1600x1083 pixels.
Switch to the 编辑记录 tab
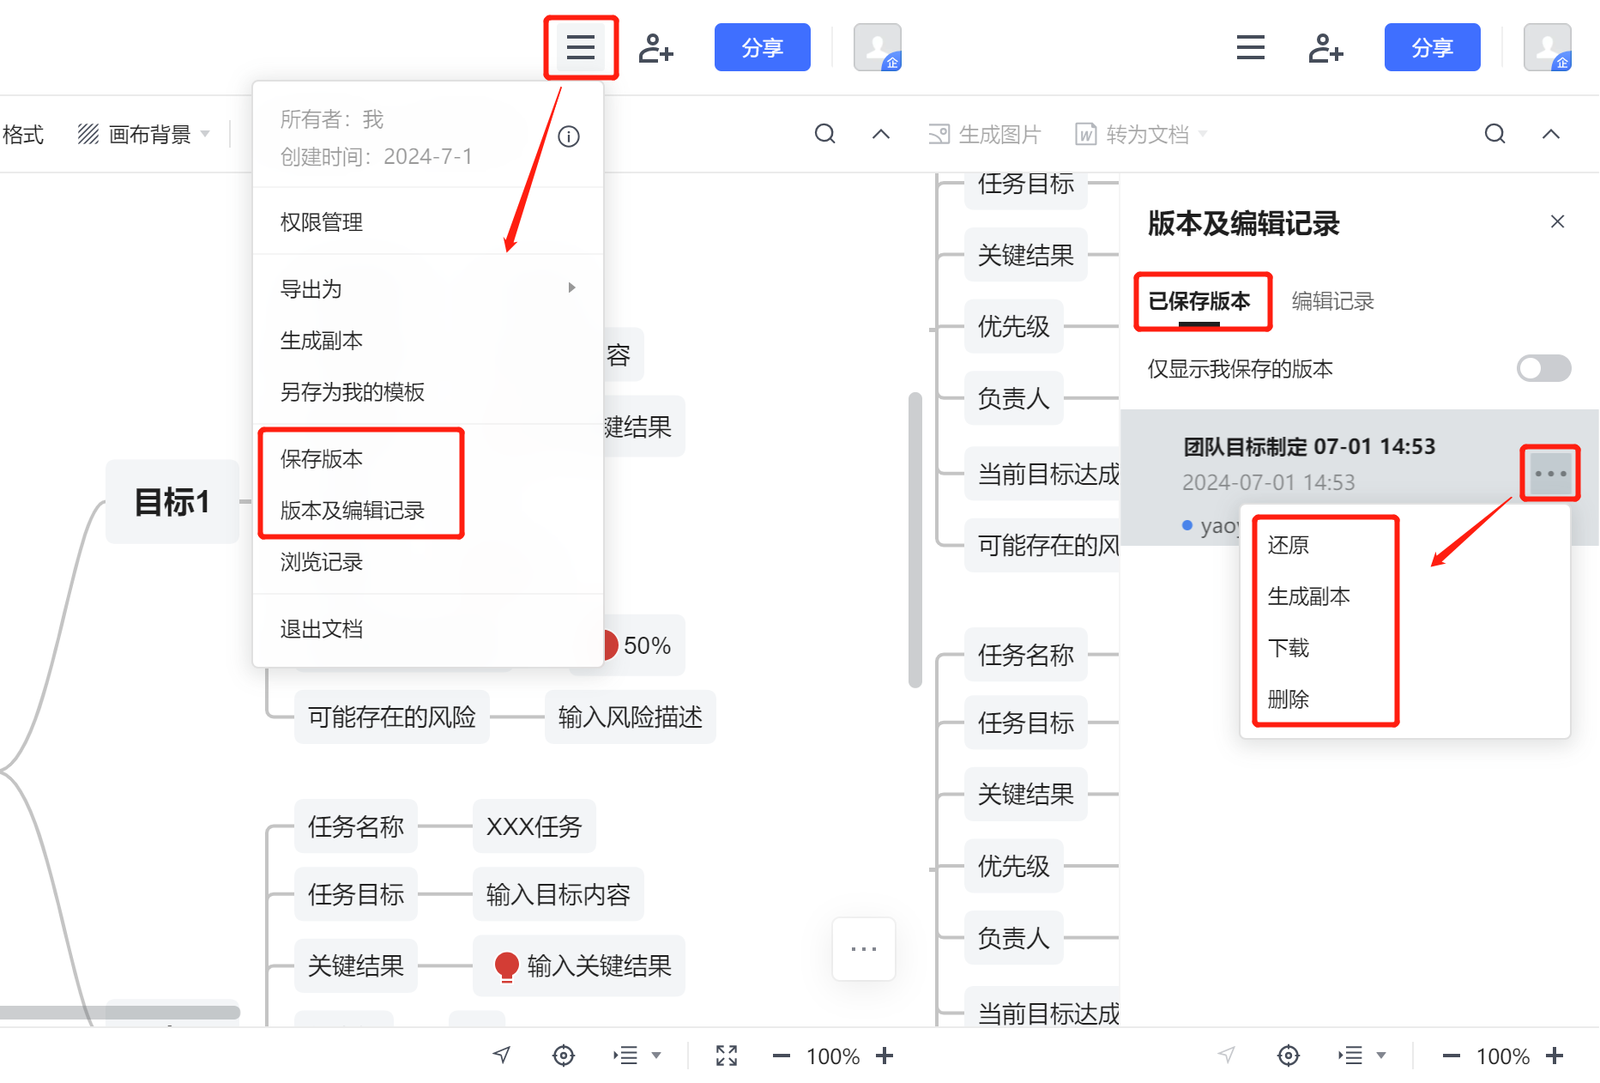pyautogui.click(x=1333, y=301)
